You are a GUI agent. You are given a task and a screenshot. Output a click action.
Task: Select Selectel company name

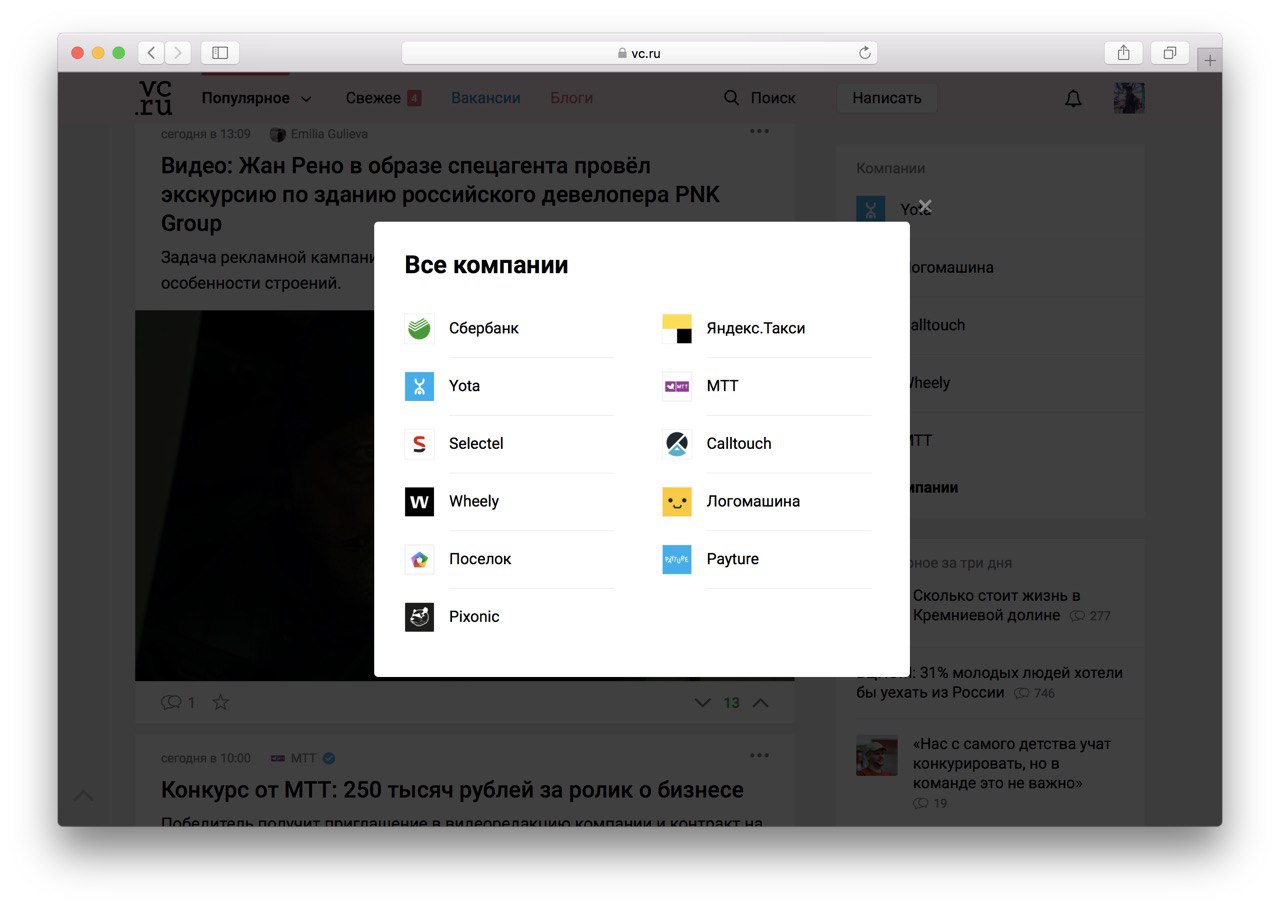[x=476, y=444]
